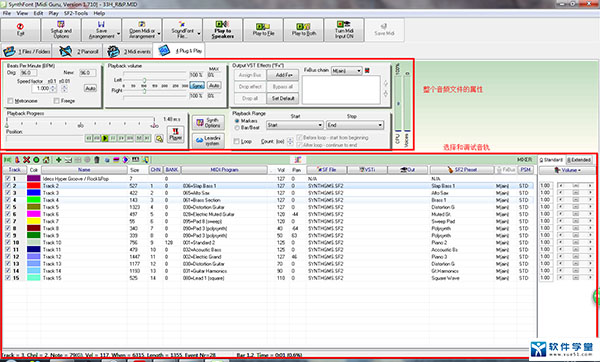Uncheck the Track 5 checkbox
This screenshot has height=362, width=600.
pos(8,207)
